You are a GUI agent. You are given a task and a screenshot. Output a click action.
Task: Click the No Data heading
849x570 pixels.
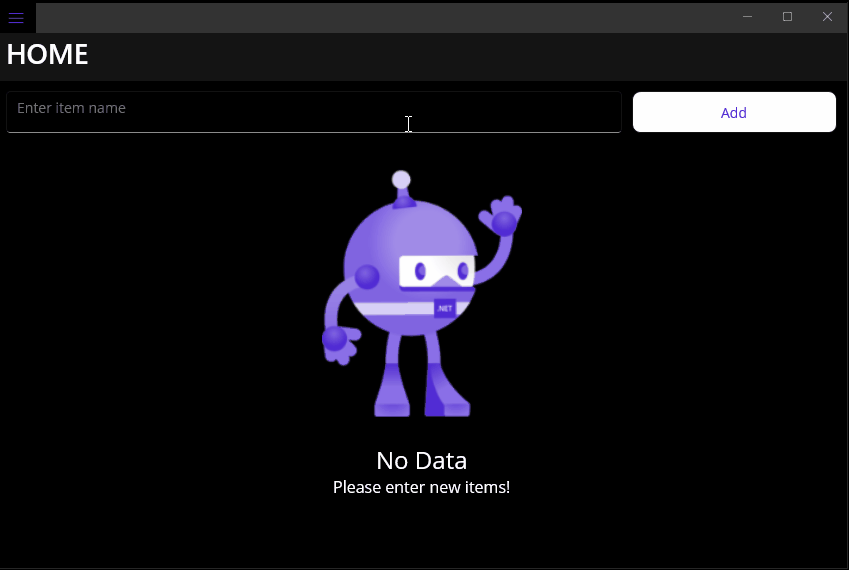click(x=421, y=461)
